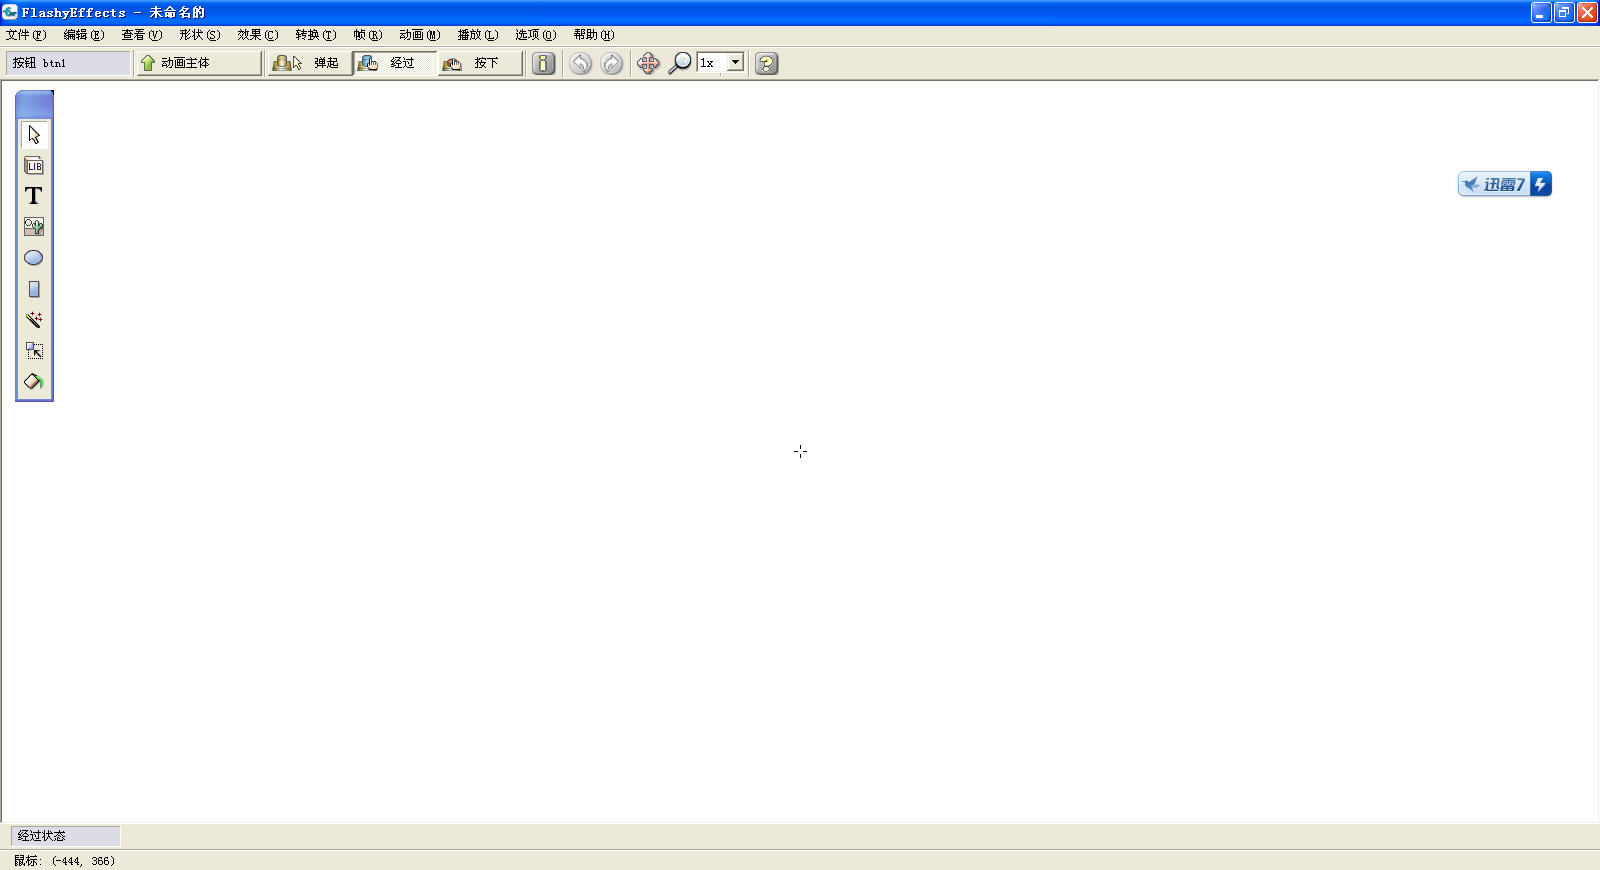Click the crosshair marker at canvas center

coord(800,452)
